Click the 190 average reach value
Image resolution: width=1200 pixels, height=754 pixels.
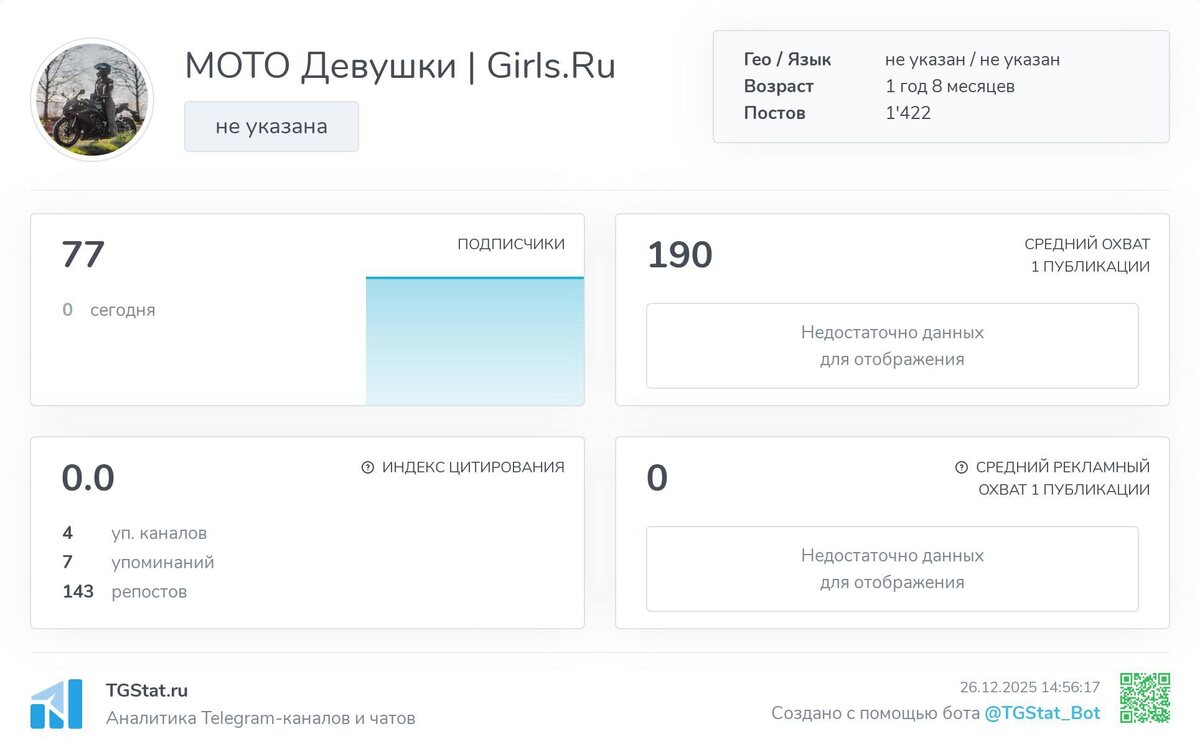[x=680, y=255]
